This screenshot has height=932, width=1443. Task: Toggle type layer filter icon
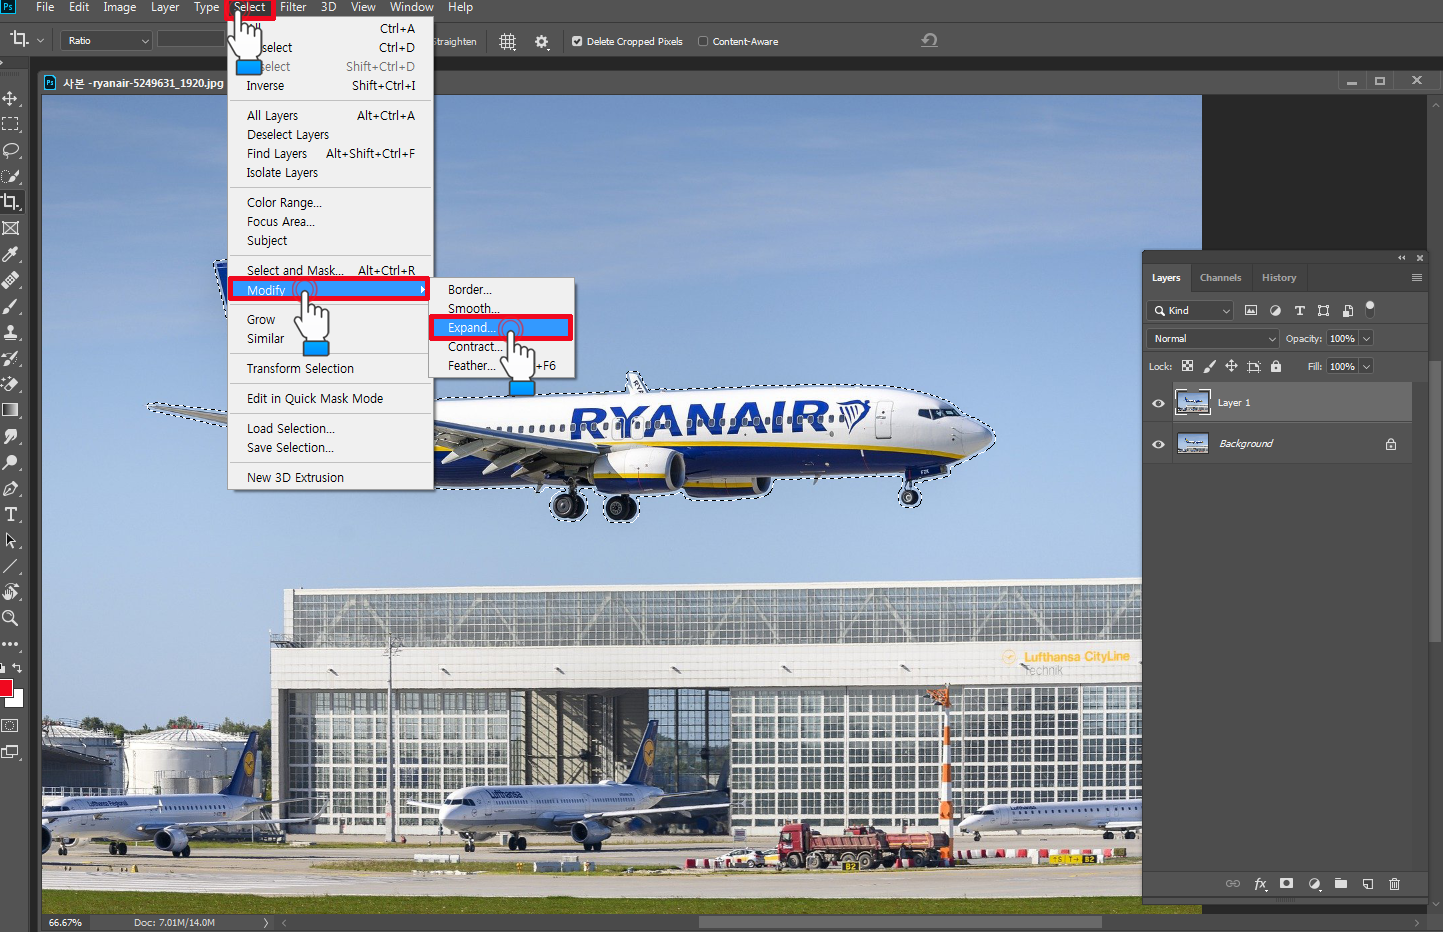(x=1299, y=310)
